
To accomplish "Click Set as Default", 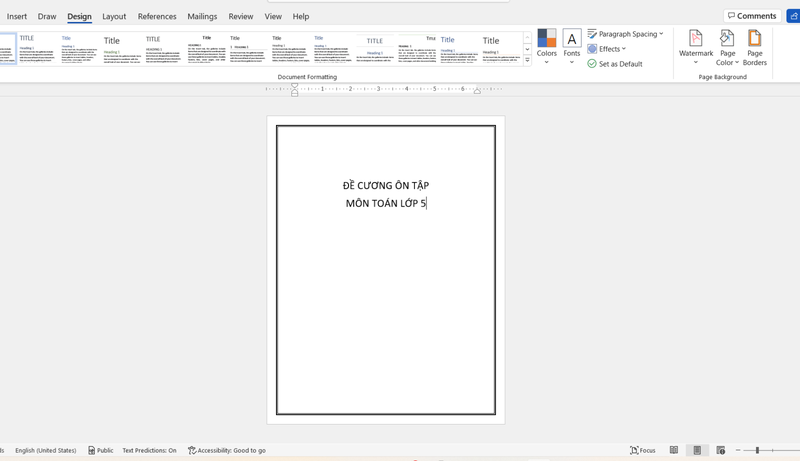I will (x=615, y=64).
